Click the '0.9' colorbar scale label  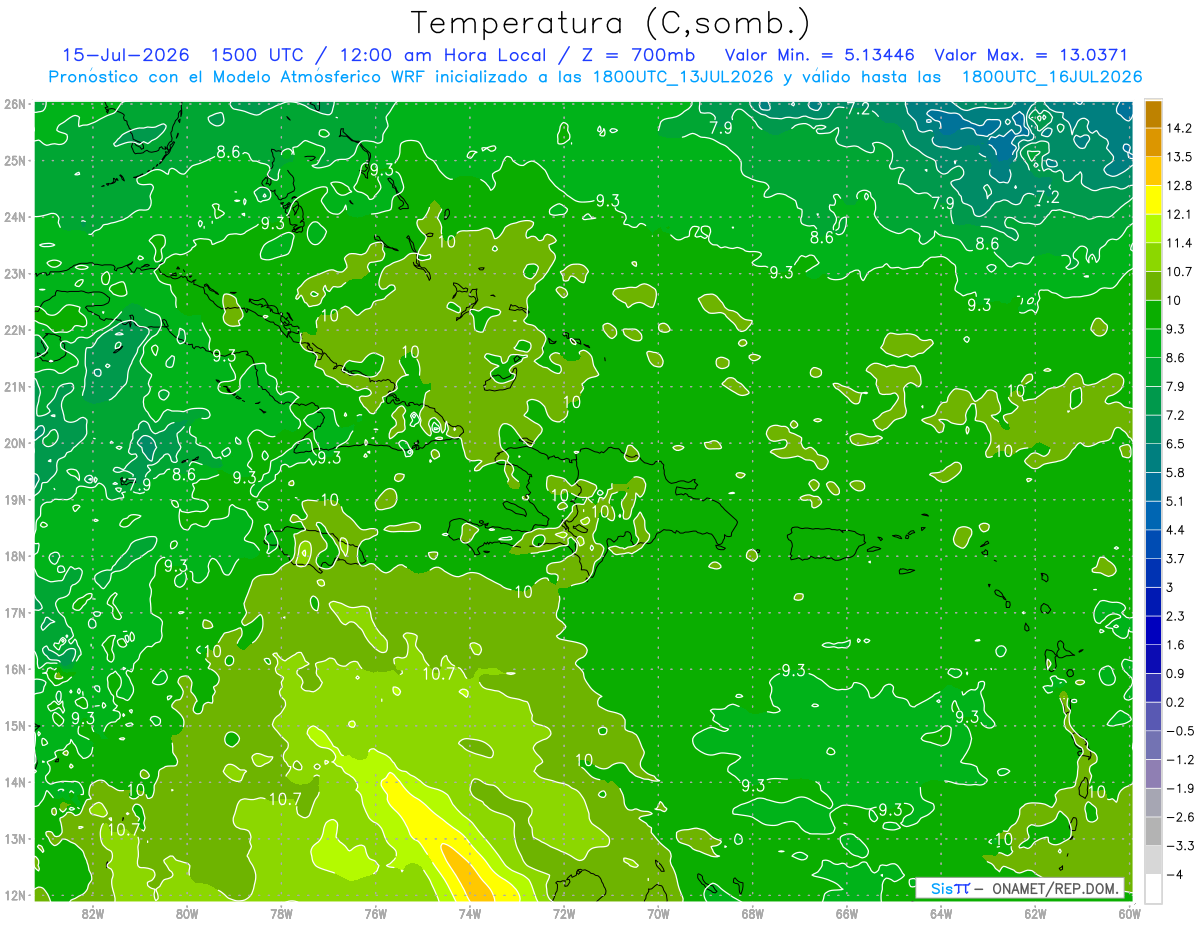pos(1178,674)
